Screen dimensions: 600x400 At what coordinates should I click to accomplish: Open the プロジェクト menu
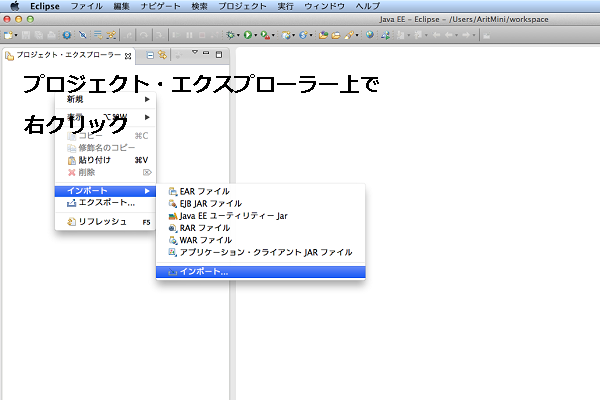(x=242, y=6)
